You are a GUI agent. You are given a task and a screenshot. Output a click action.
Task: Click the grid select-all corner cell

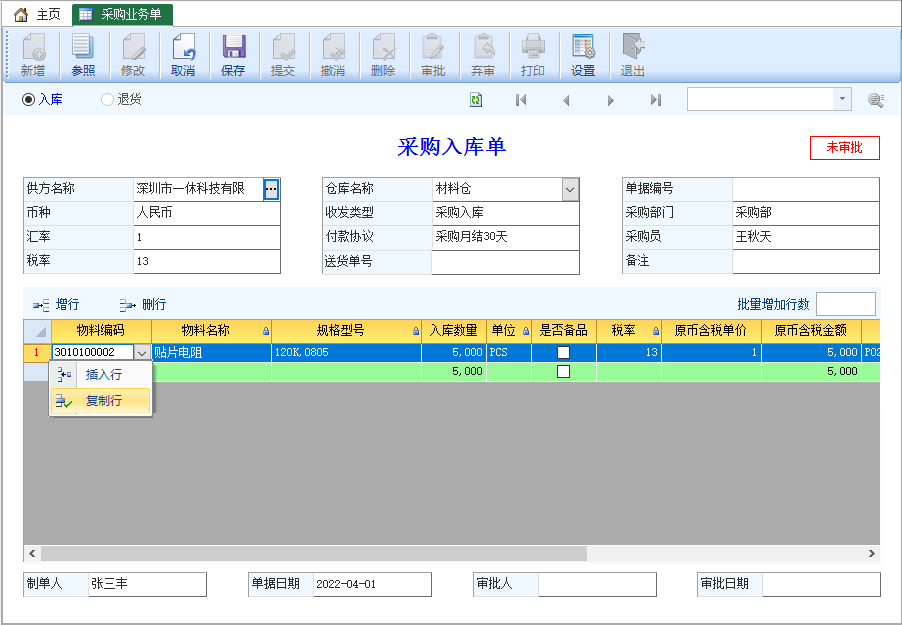pyautogui.click(x=37, y=331)
